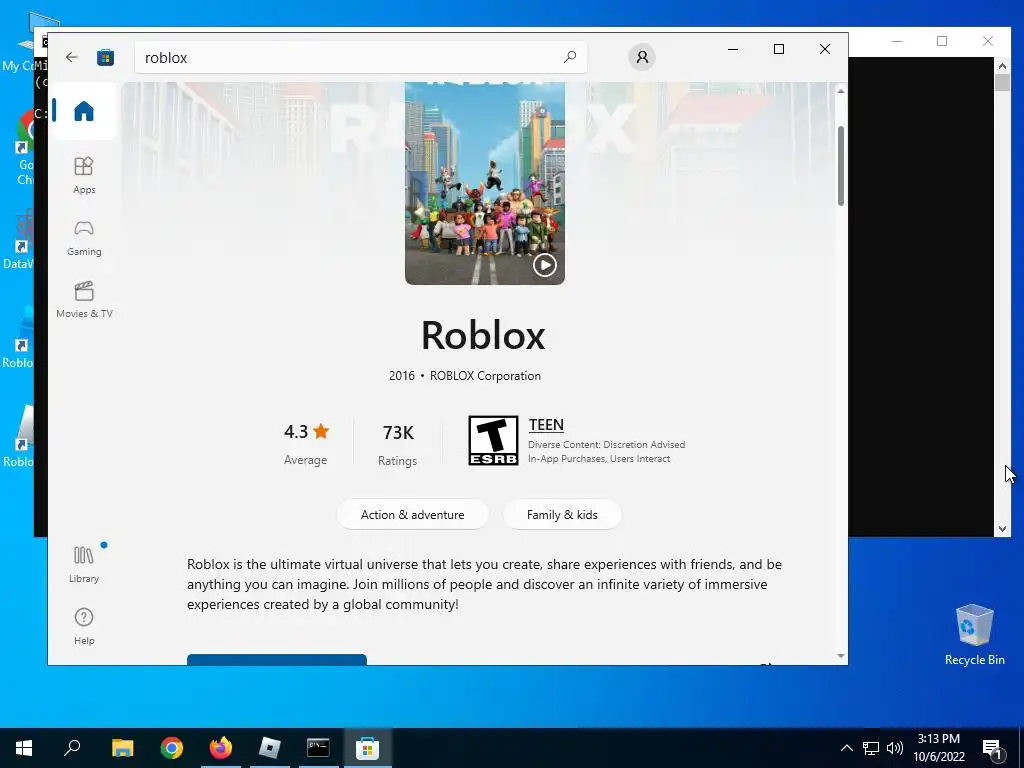The height and width of the screenshot is (768, 1024).
Task: Click the Store page vertical scrollbar thumb
Action: 840,166
